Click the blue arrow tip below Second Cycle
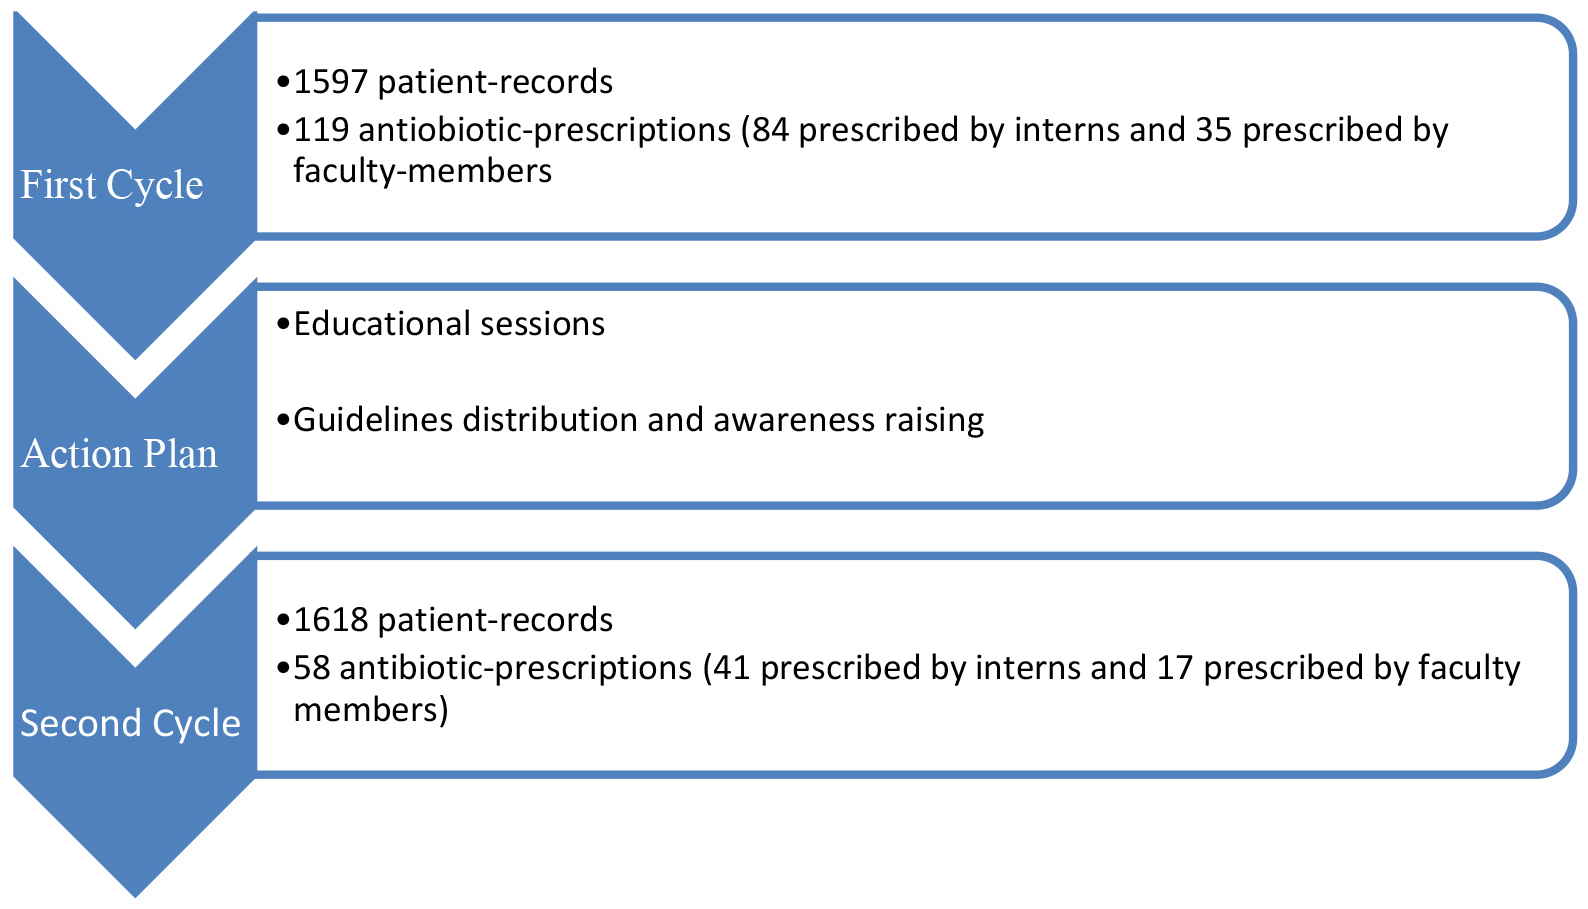The image size is (1588, 909). [x=135, y=880]
